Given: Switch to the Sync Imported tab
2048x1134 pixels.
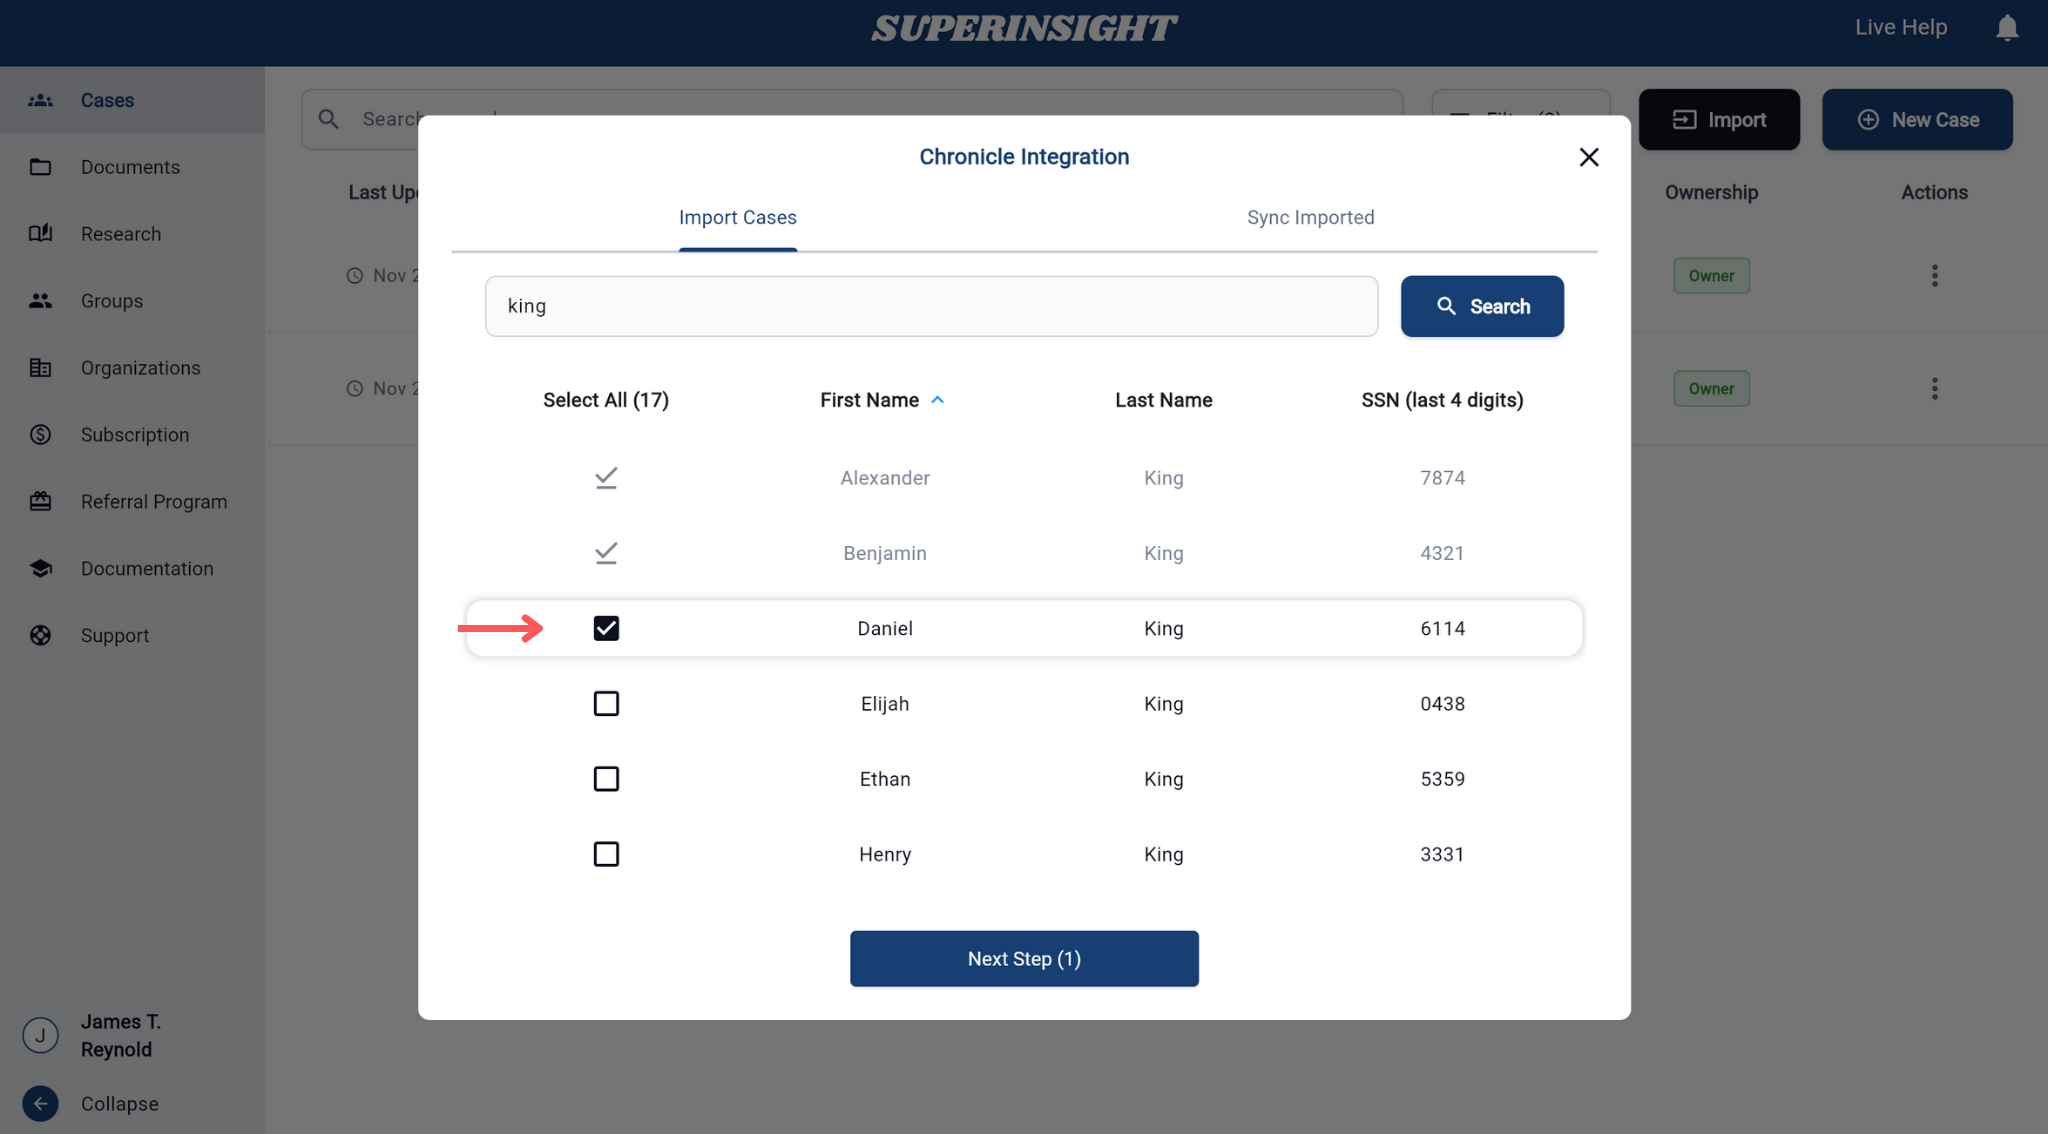Looking at the screenshot, I should coord(1310,217).
